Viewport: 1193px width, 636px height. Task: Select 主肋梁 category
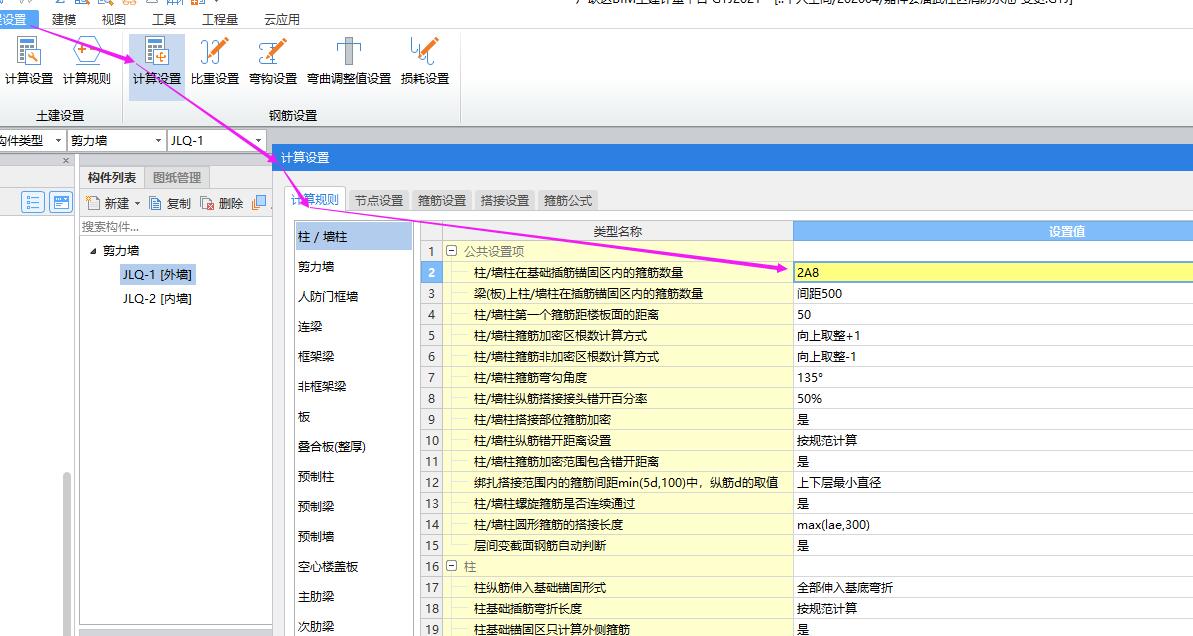354,596
